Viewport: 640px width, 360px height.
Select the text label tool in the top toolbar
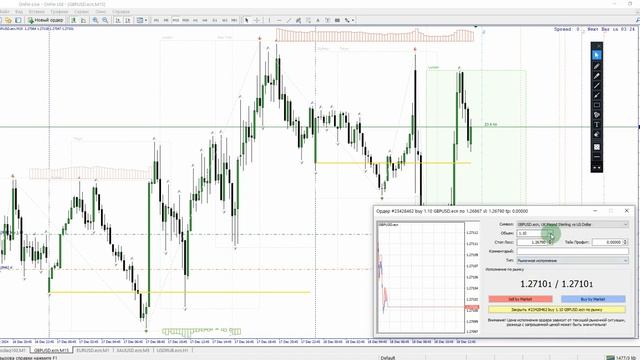(318, 20)
